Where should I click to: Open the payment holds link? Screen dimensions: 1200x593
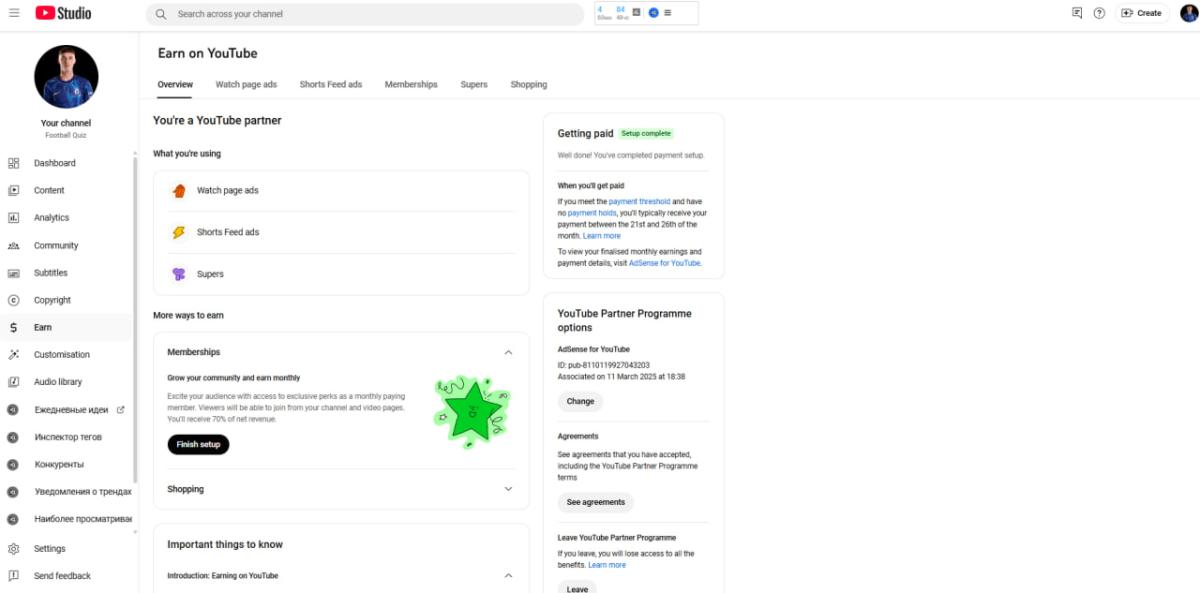tap(592, 213)
